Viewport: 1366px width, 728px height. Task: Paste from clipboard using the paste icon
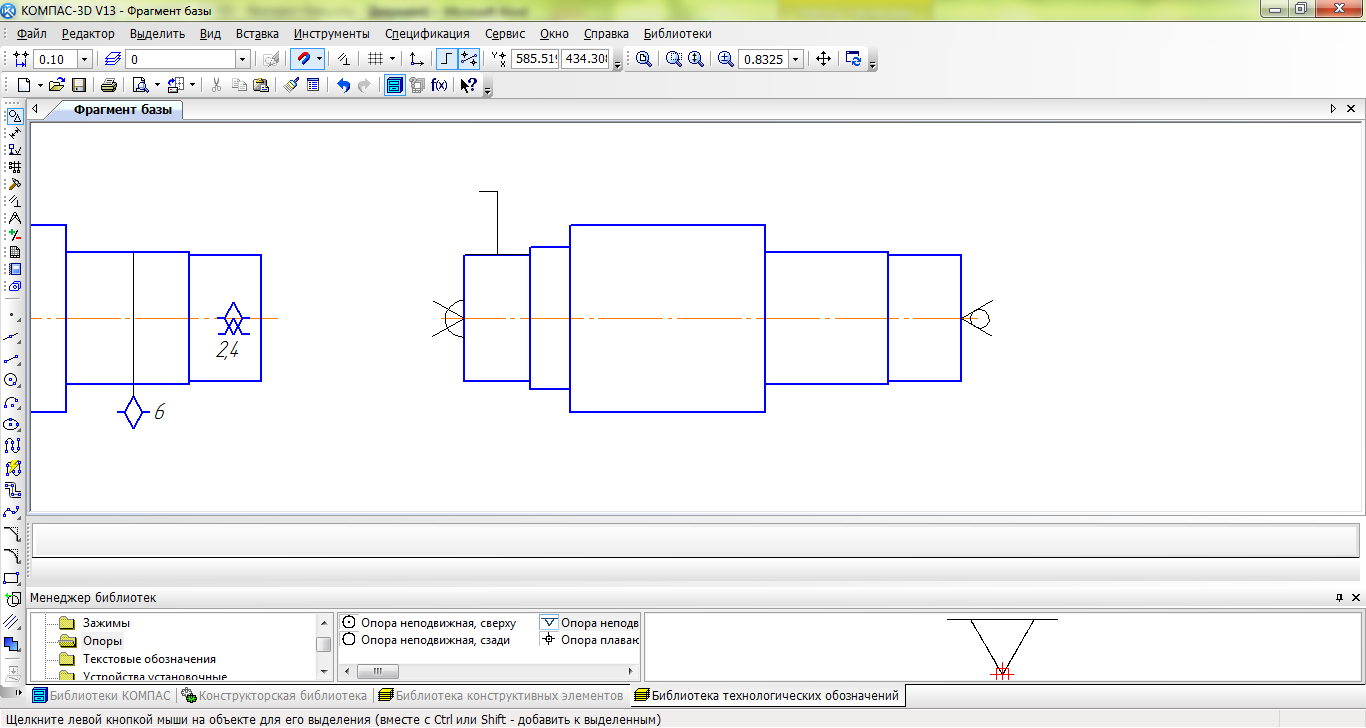(261, 86)
